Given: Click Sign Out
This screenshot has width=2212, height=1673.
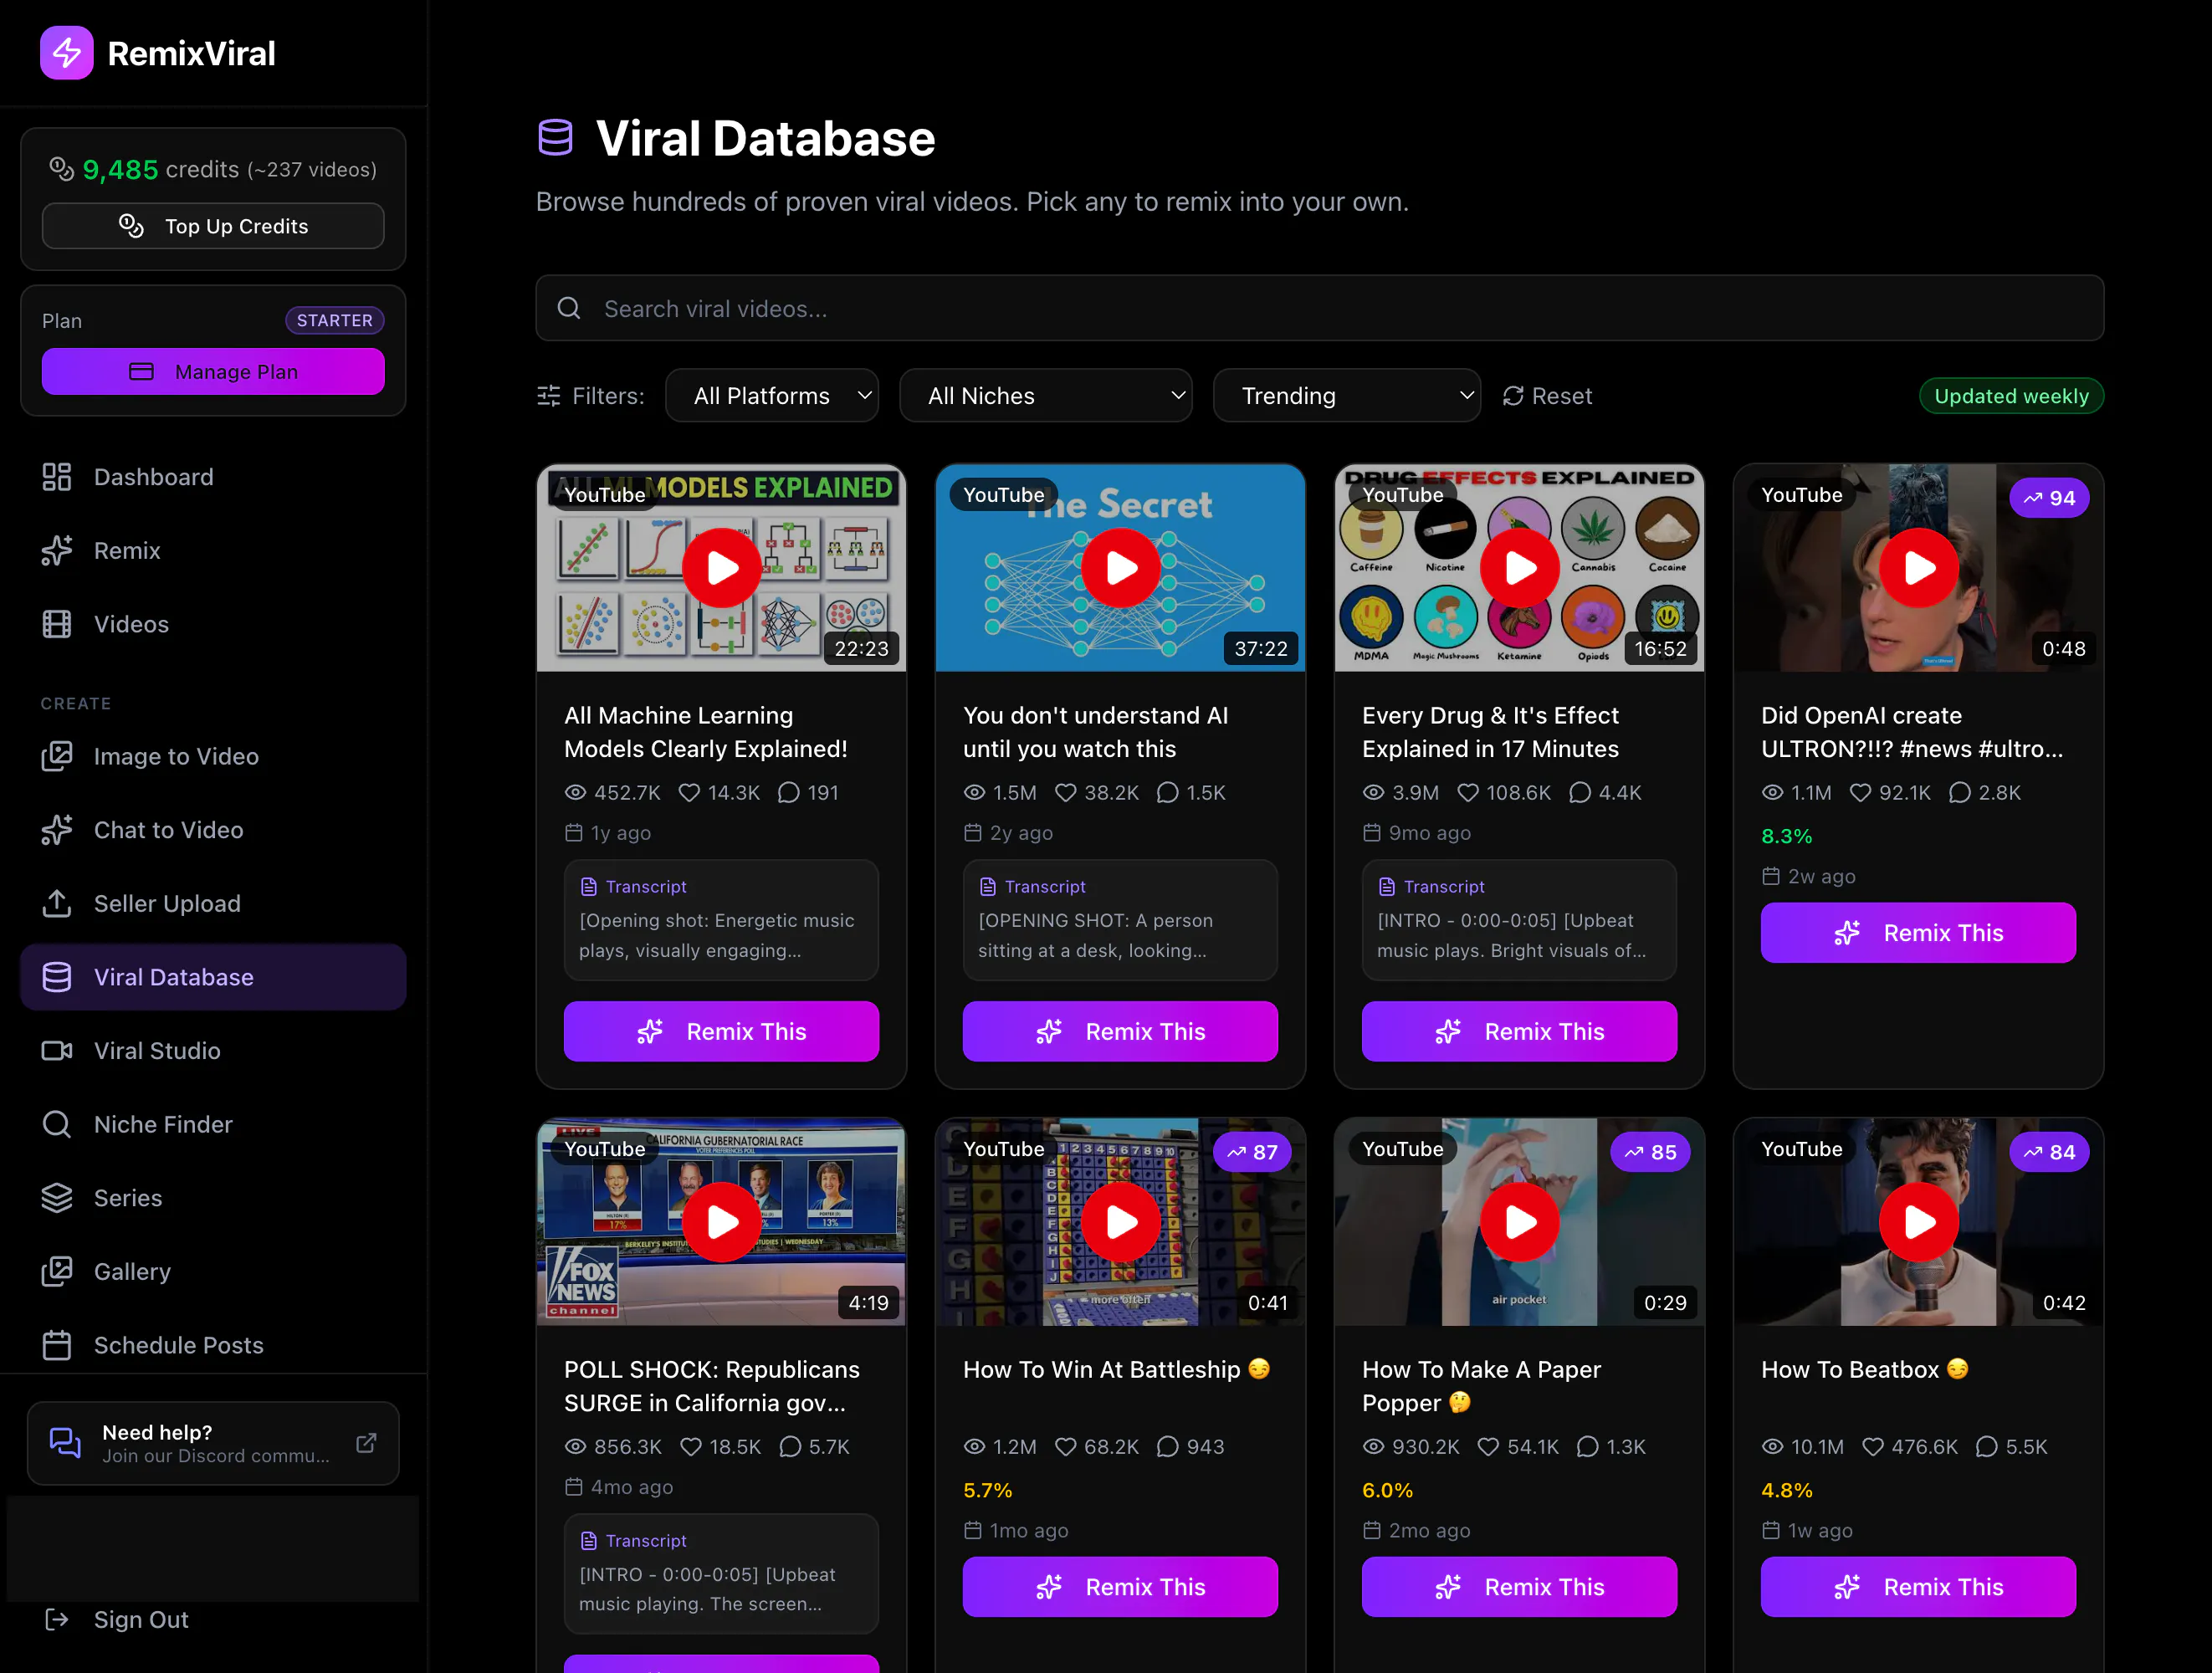Looking at the screenshot, I should [x=140, y=1619].
